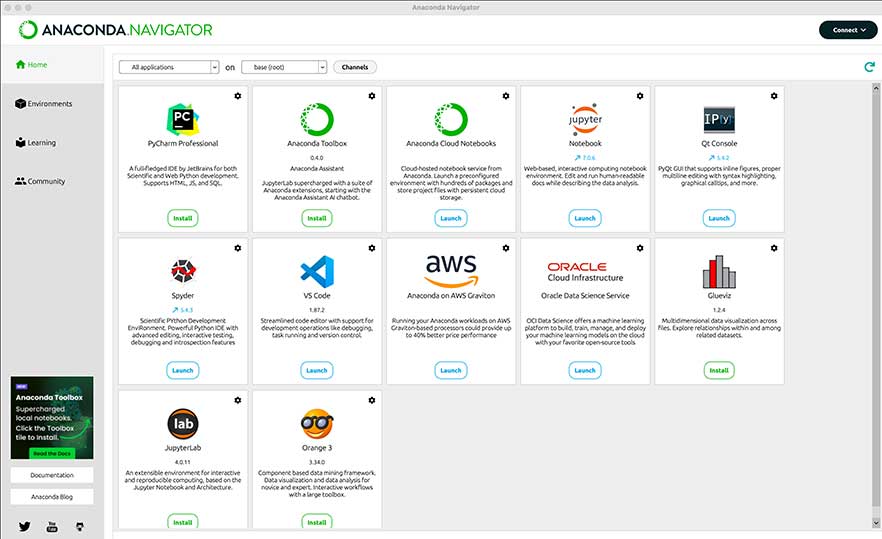Click the GitHub icon in sidebar

point(80,527)
